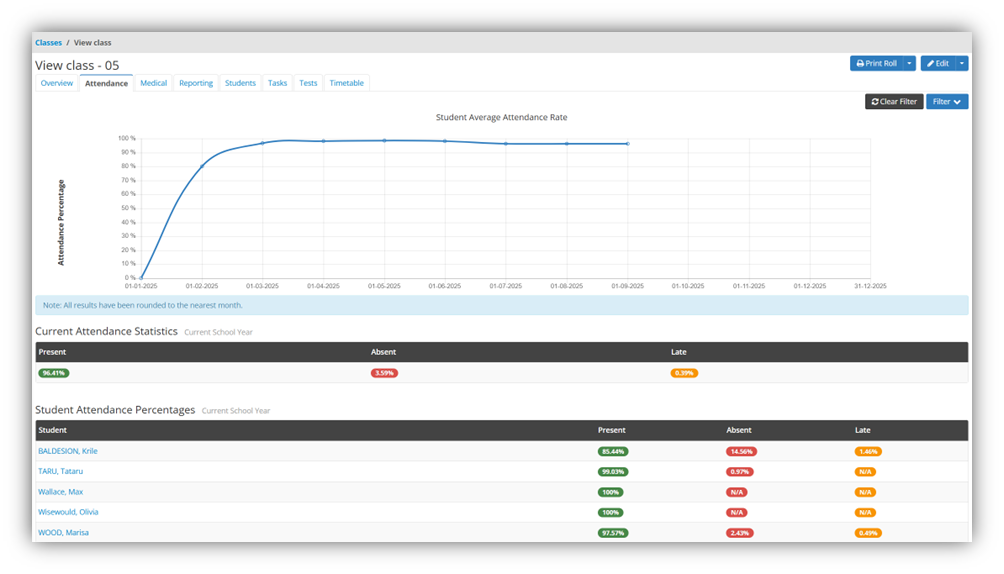Select the Reporting tab
Image resolution: width=1004 pixels, height=574 pixels.
click(196, 83)
